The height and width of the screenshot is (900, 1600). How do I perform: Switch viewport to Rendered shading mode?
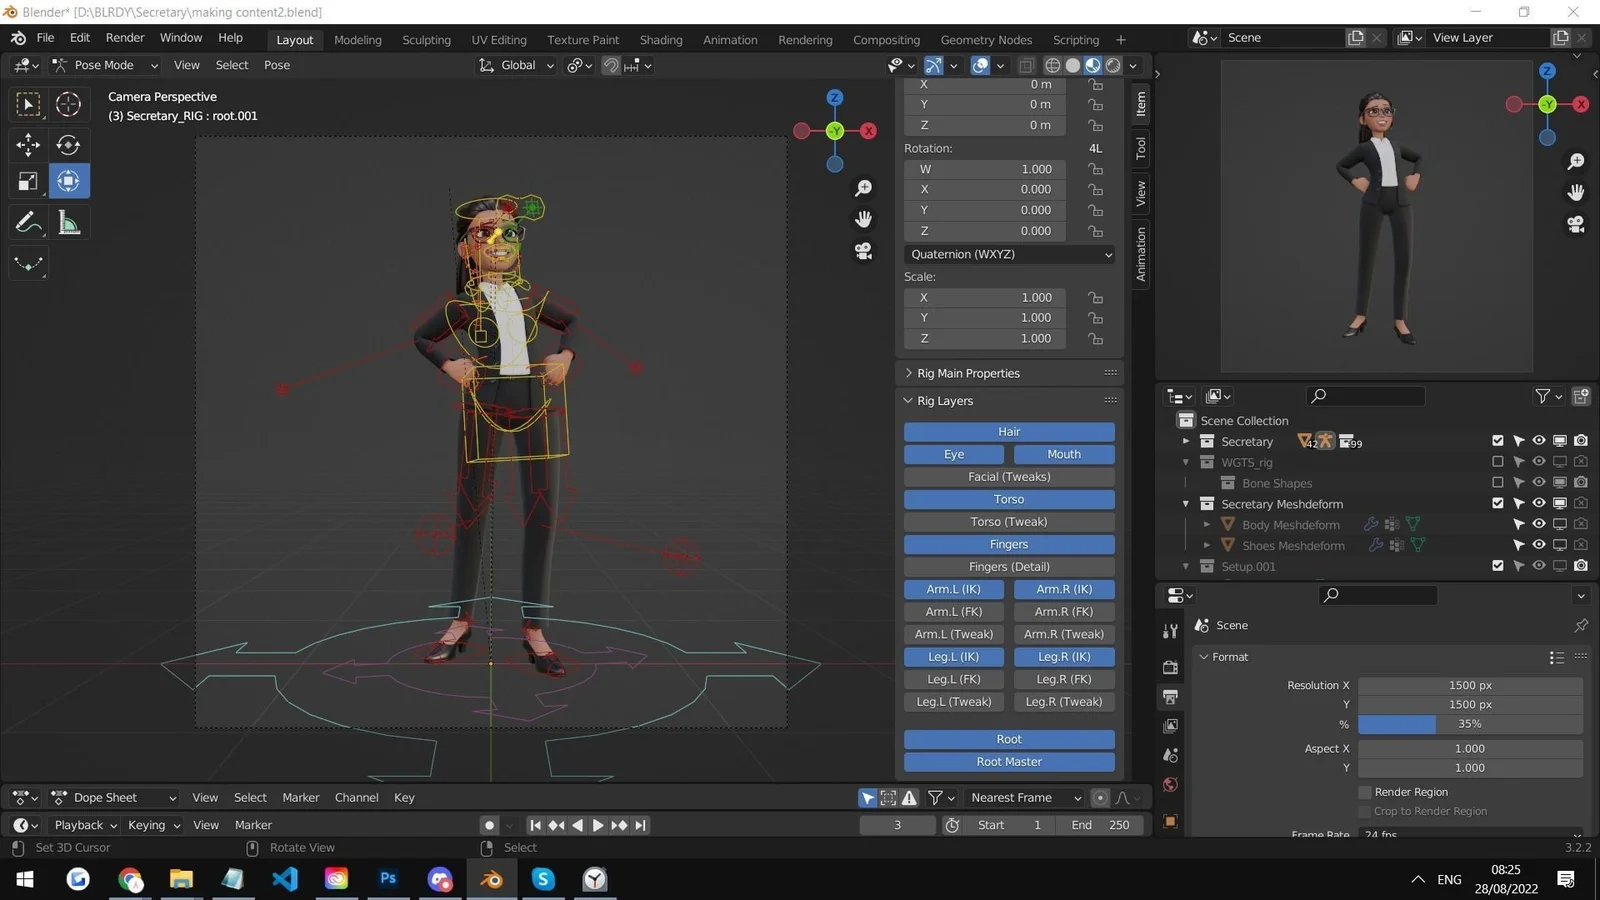point(1110,65)
